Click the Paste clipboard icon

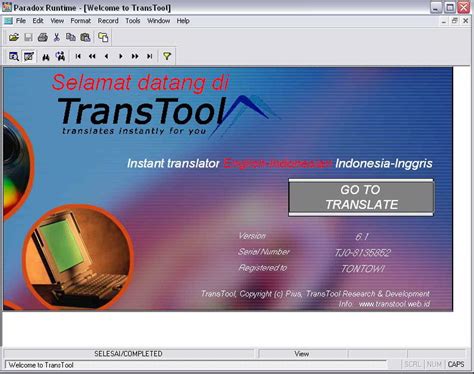point(85,37)
